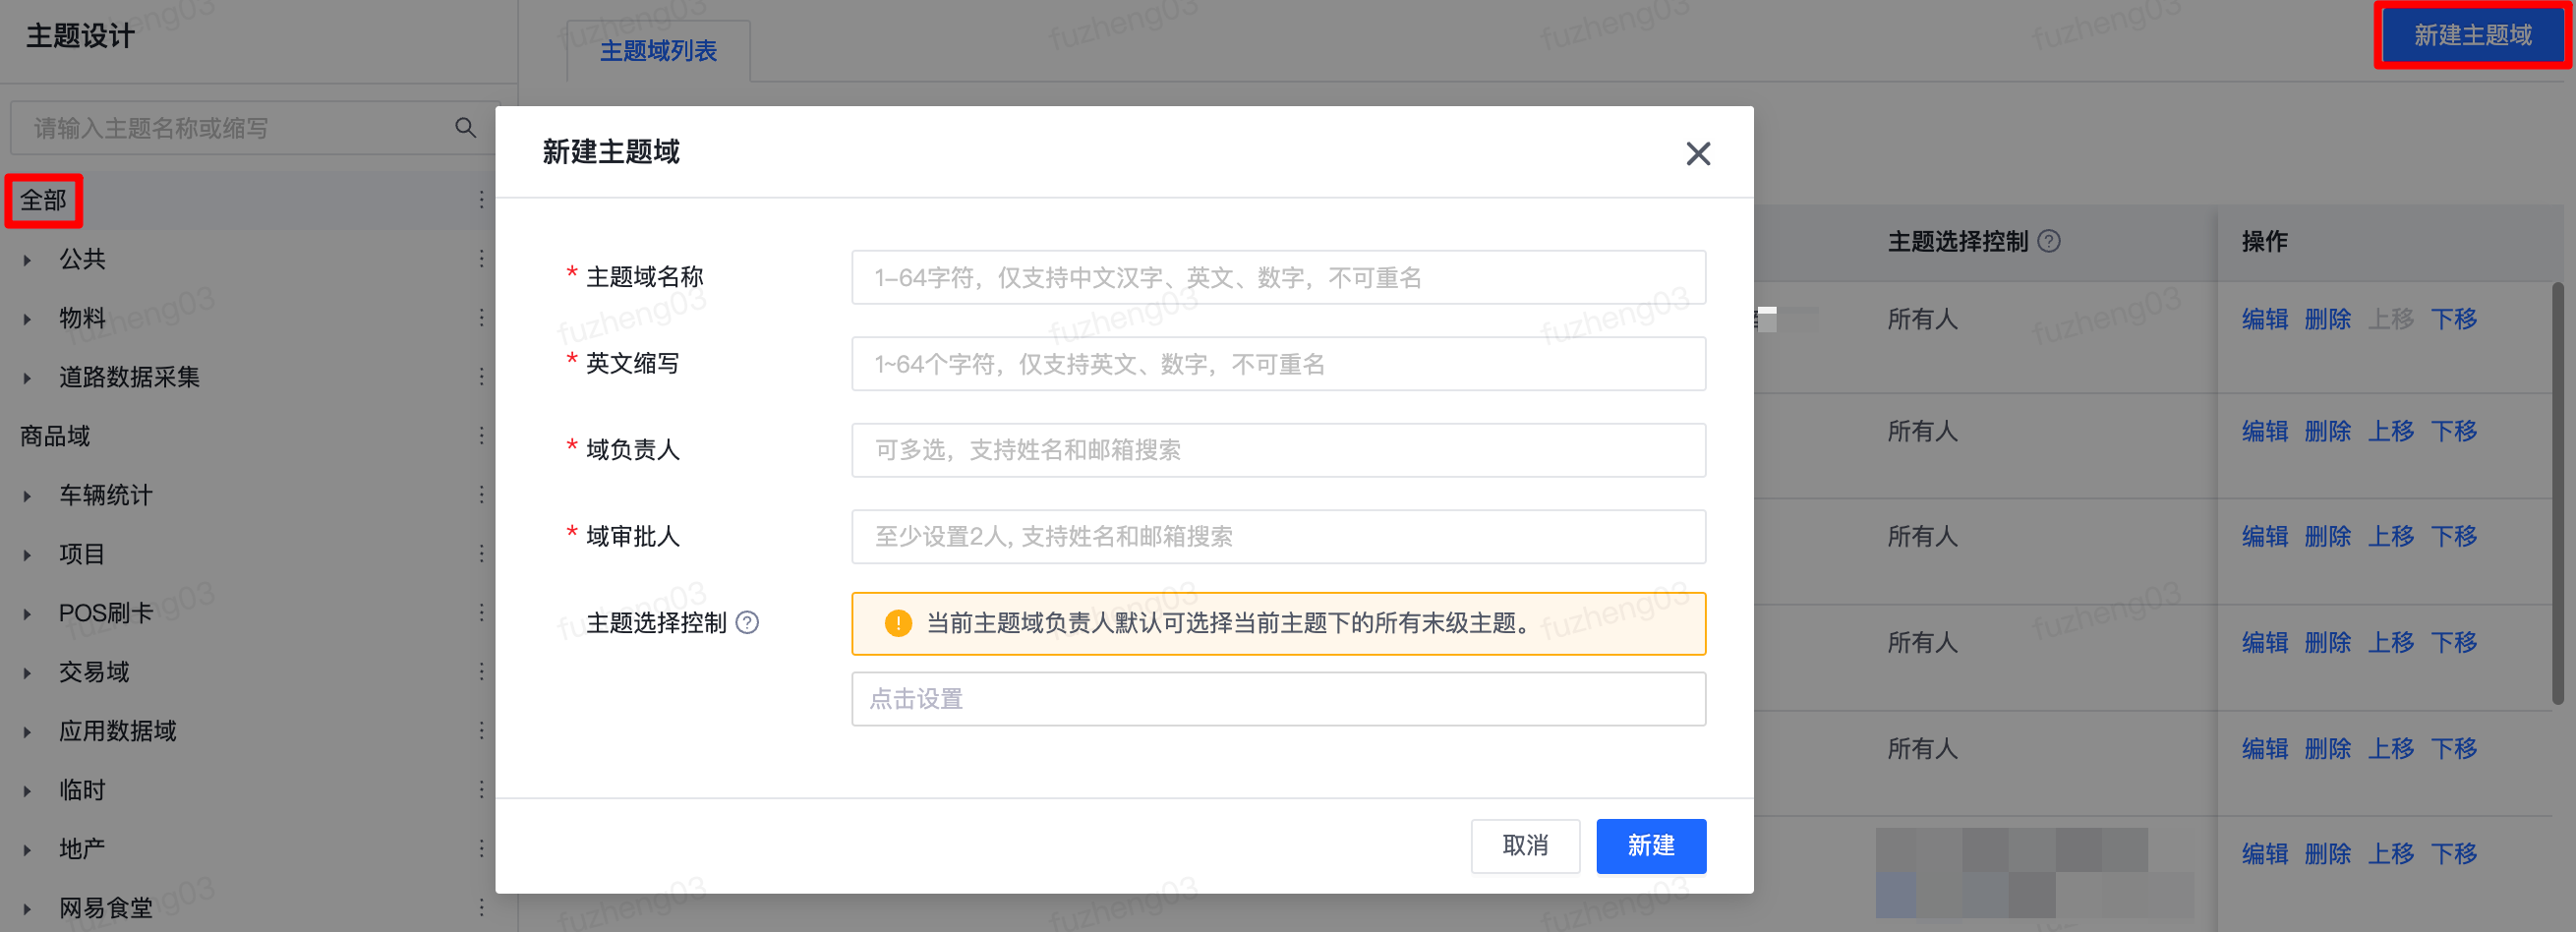This screenshot has width=2576, height=932.
Task: Expand the 网易食堂 tree node
Action: pyautogui.click(x=27, y=909)
